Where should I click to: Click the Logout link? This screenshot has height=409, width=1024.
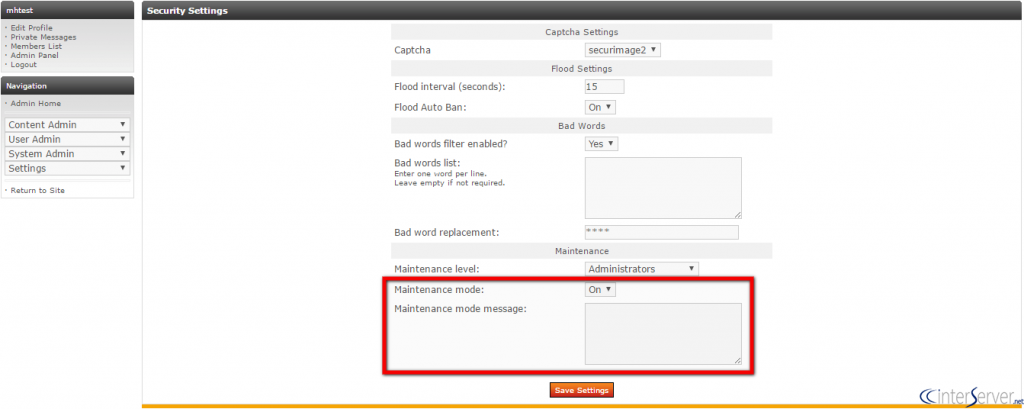point(24,65)
